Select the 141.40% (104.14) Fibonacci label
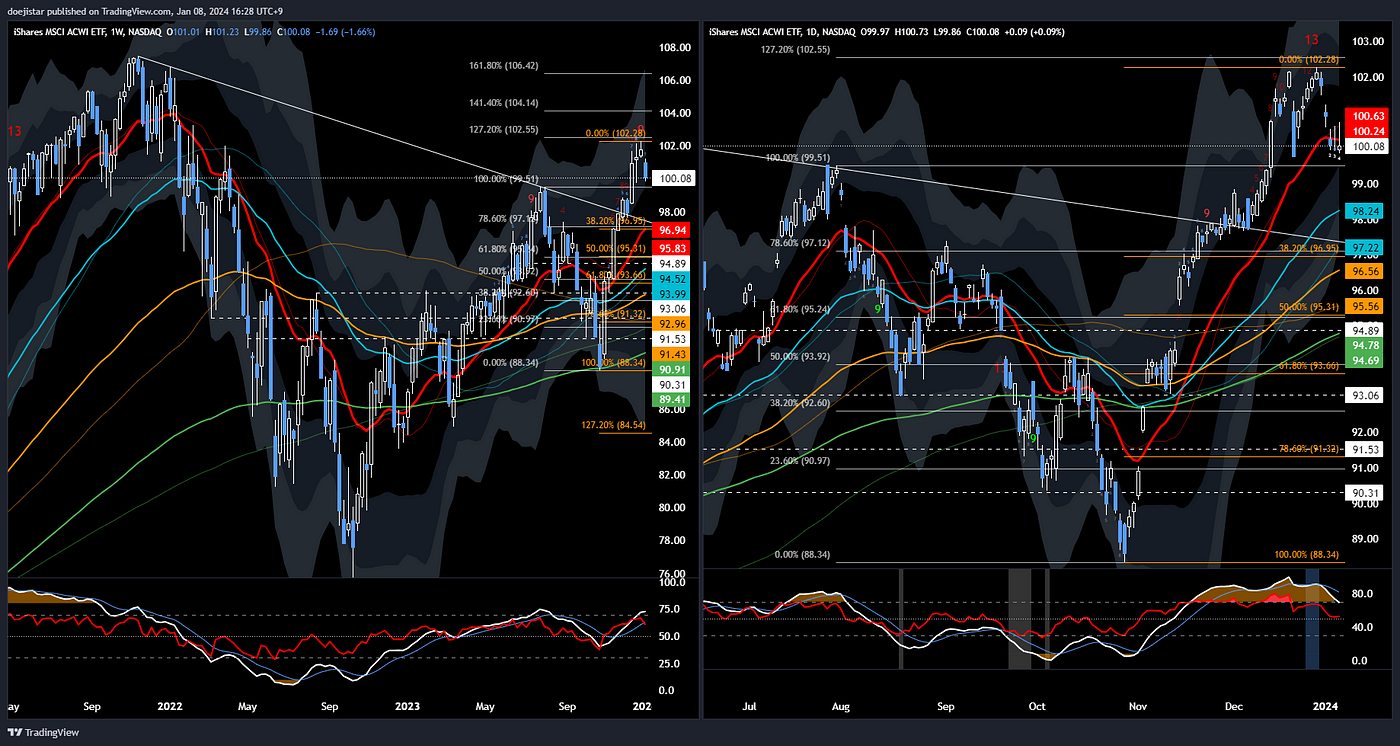The width and height of the screenshot is (1400, 746). [x=503, y=102]
